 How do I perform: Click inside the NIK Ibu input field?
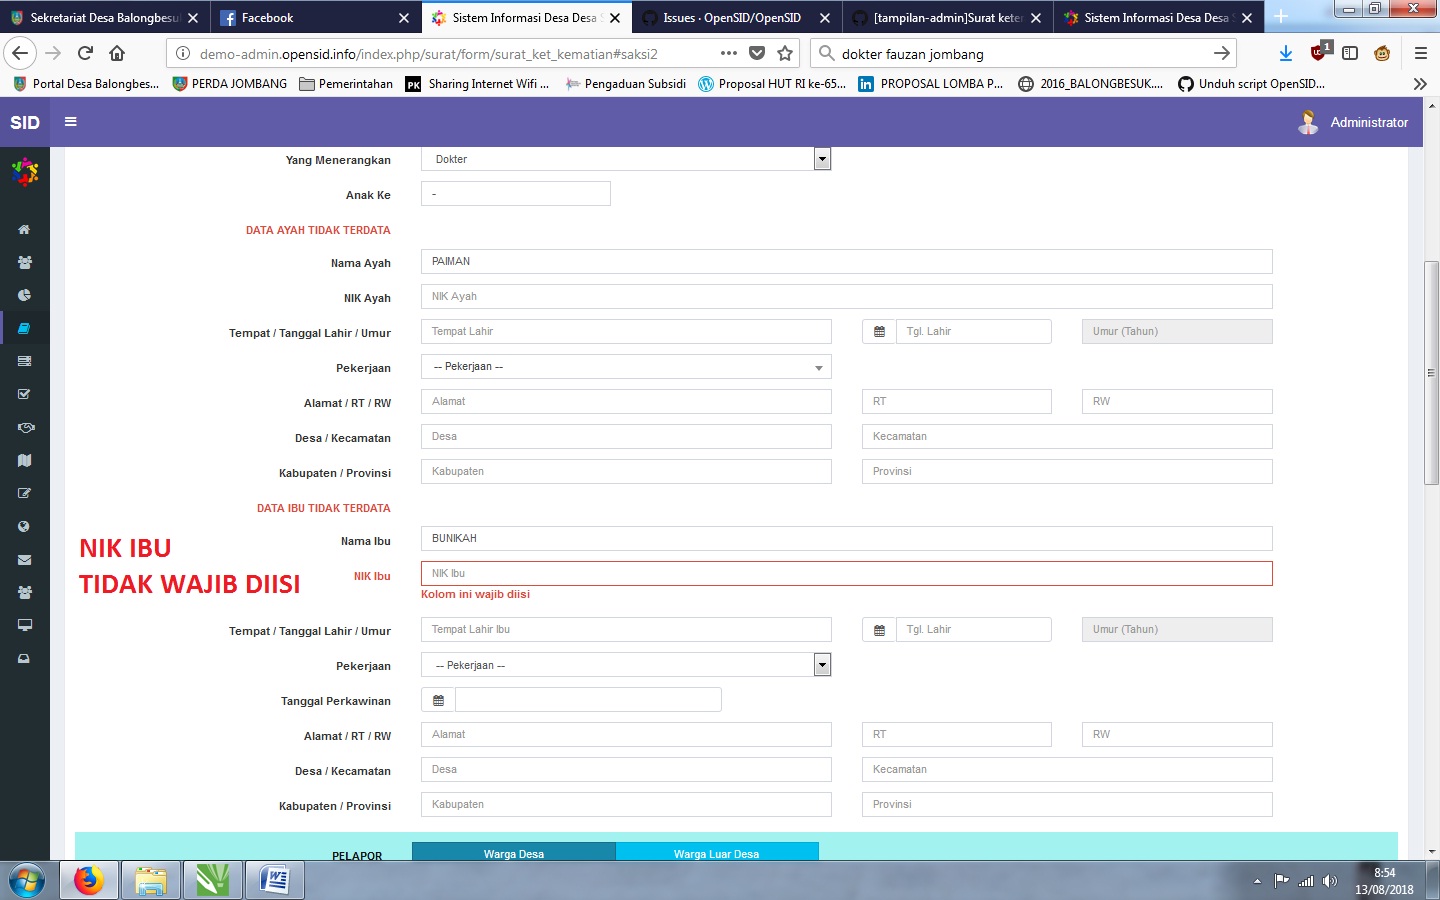(846, 573)
